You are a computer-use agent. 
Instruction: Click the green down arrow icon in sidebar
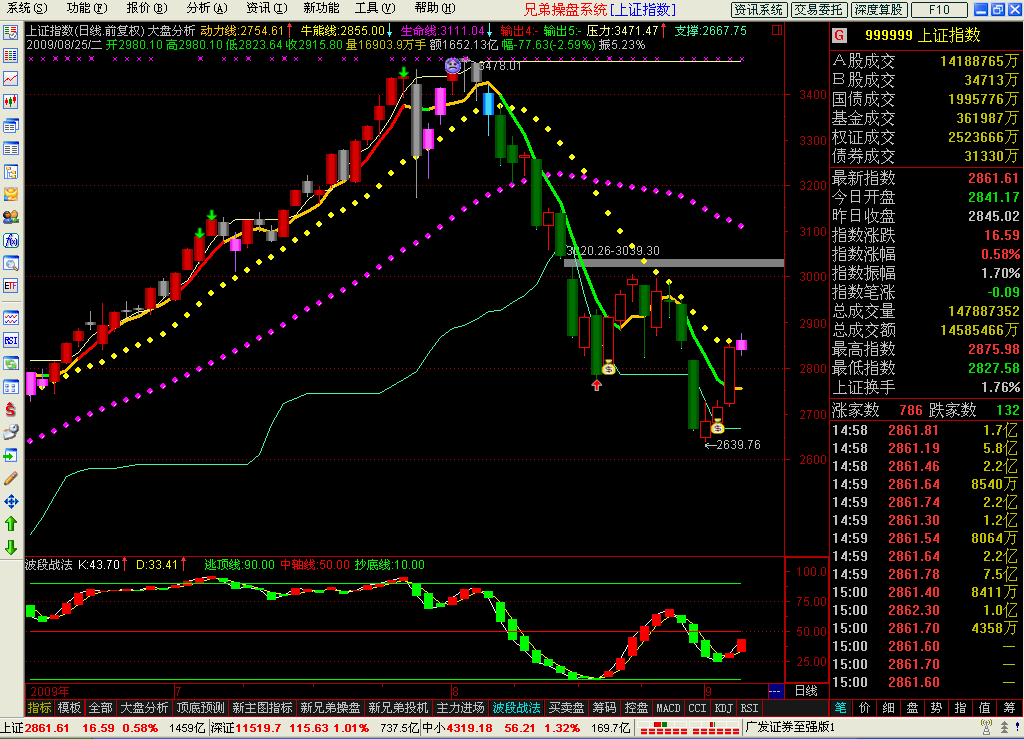[10, 547]
